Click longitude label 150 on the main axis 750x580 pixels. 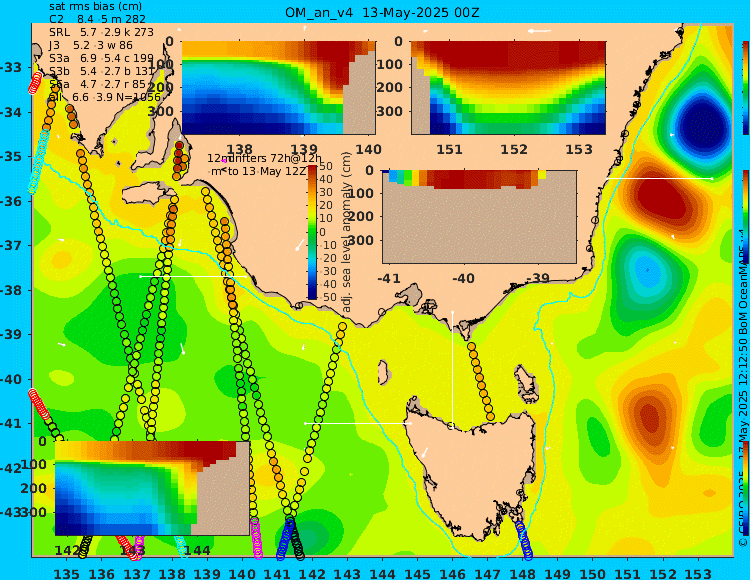tap(593, 573)
